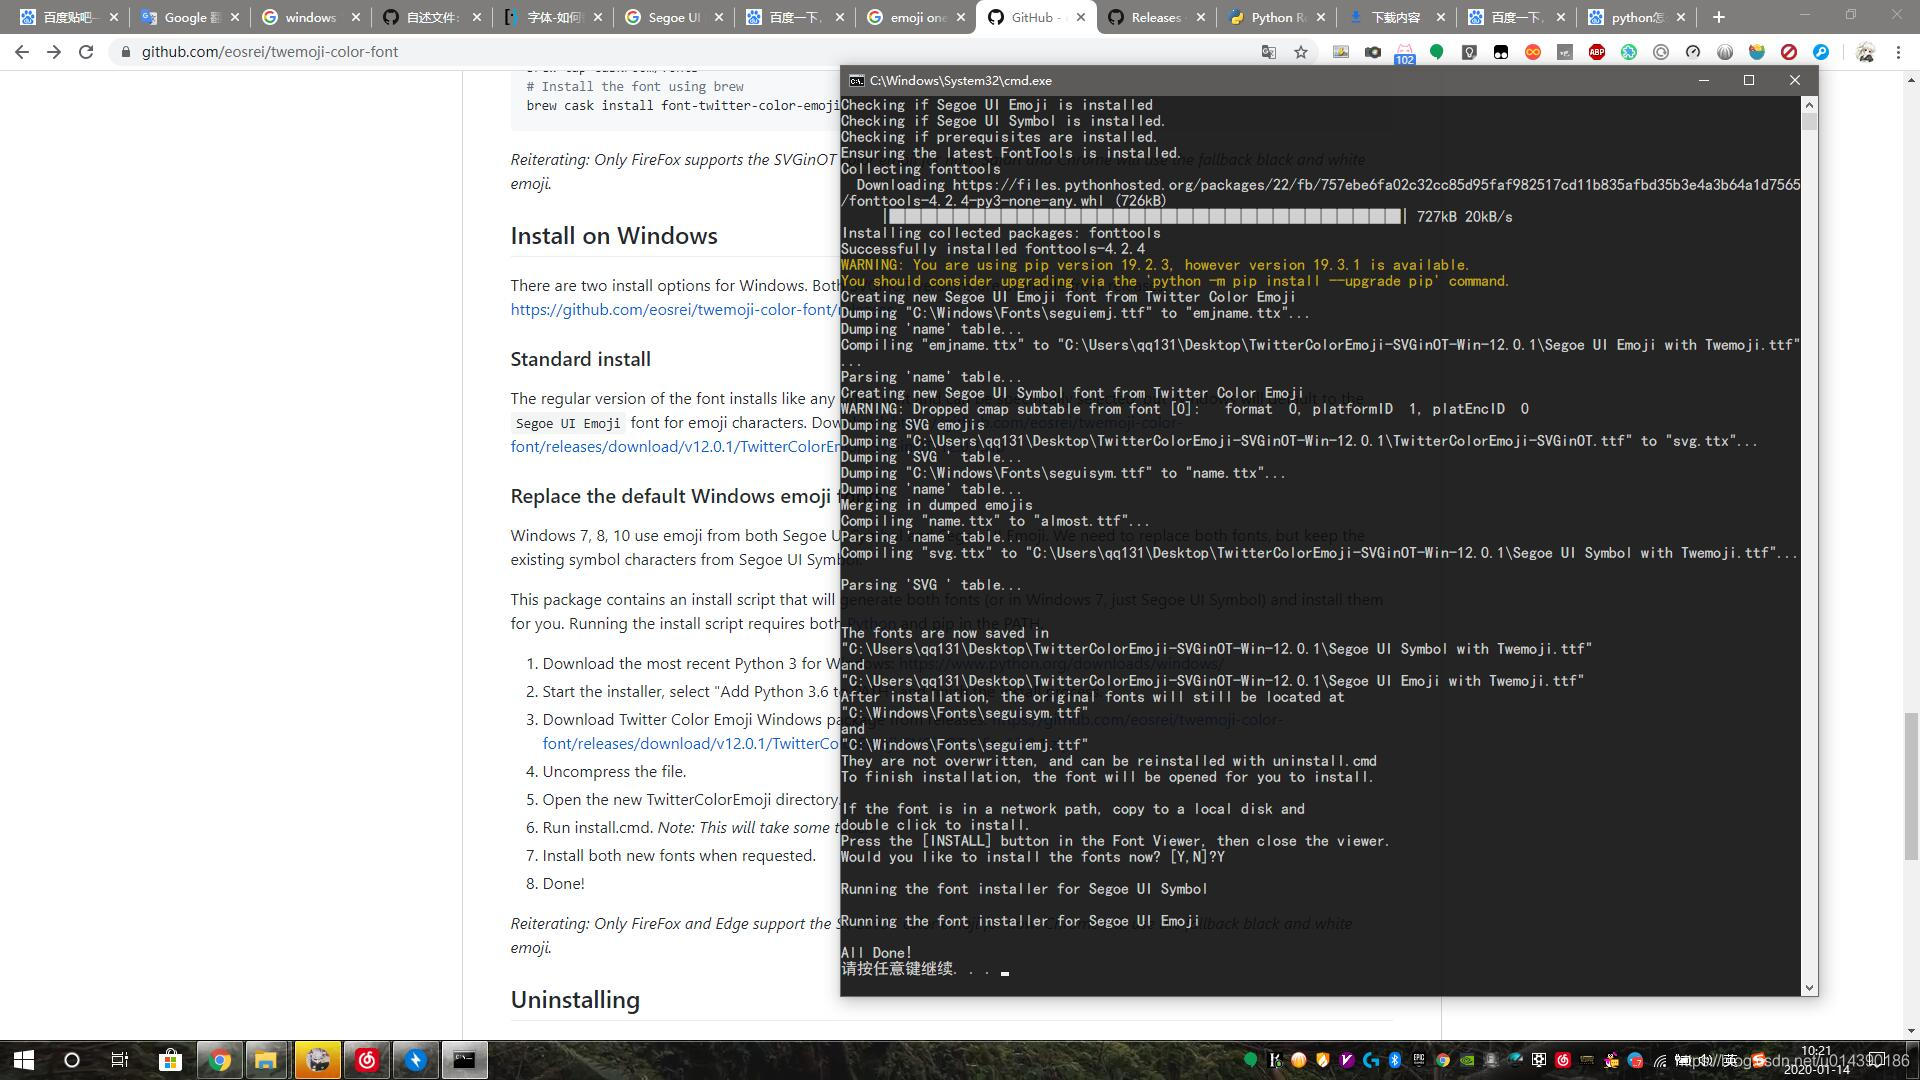Switch to the Segoe UI search tab
The width and height of the screenshot is (1920, 1080).
click(674, 17)
